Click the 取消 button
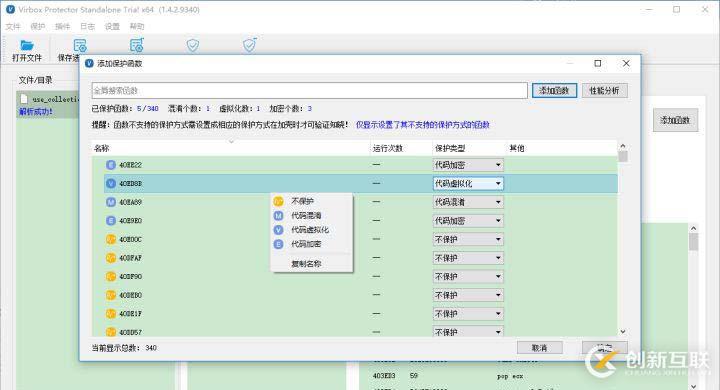720x390 pixels. coord(540,348)
